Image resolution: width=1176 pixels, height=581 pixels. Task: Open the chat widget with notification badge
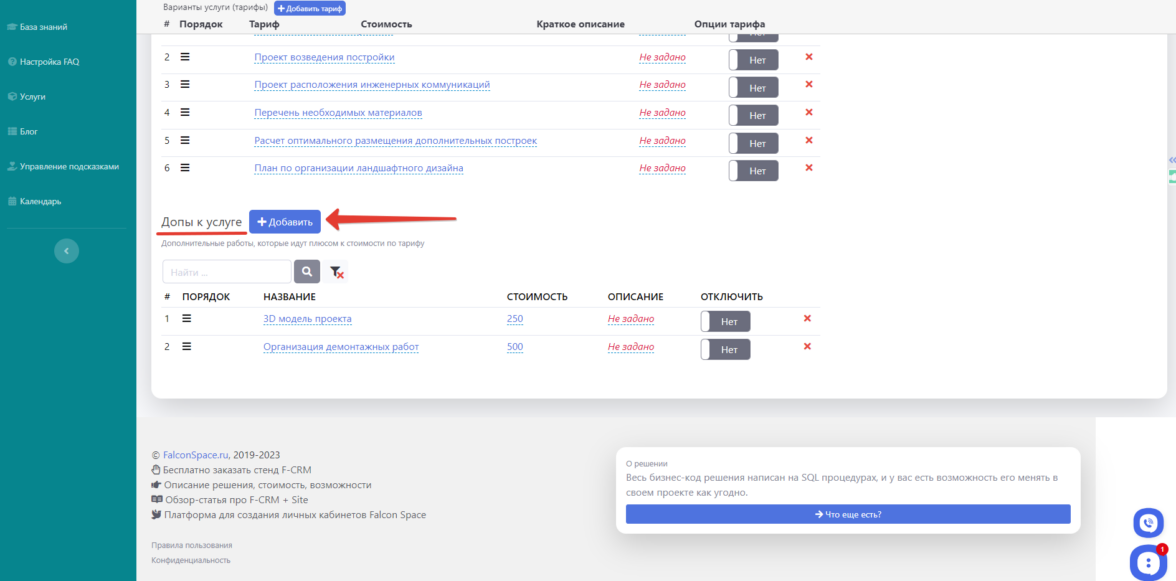click(1146, 563)
